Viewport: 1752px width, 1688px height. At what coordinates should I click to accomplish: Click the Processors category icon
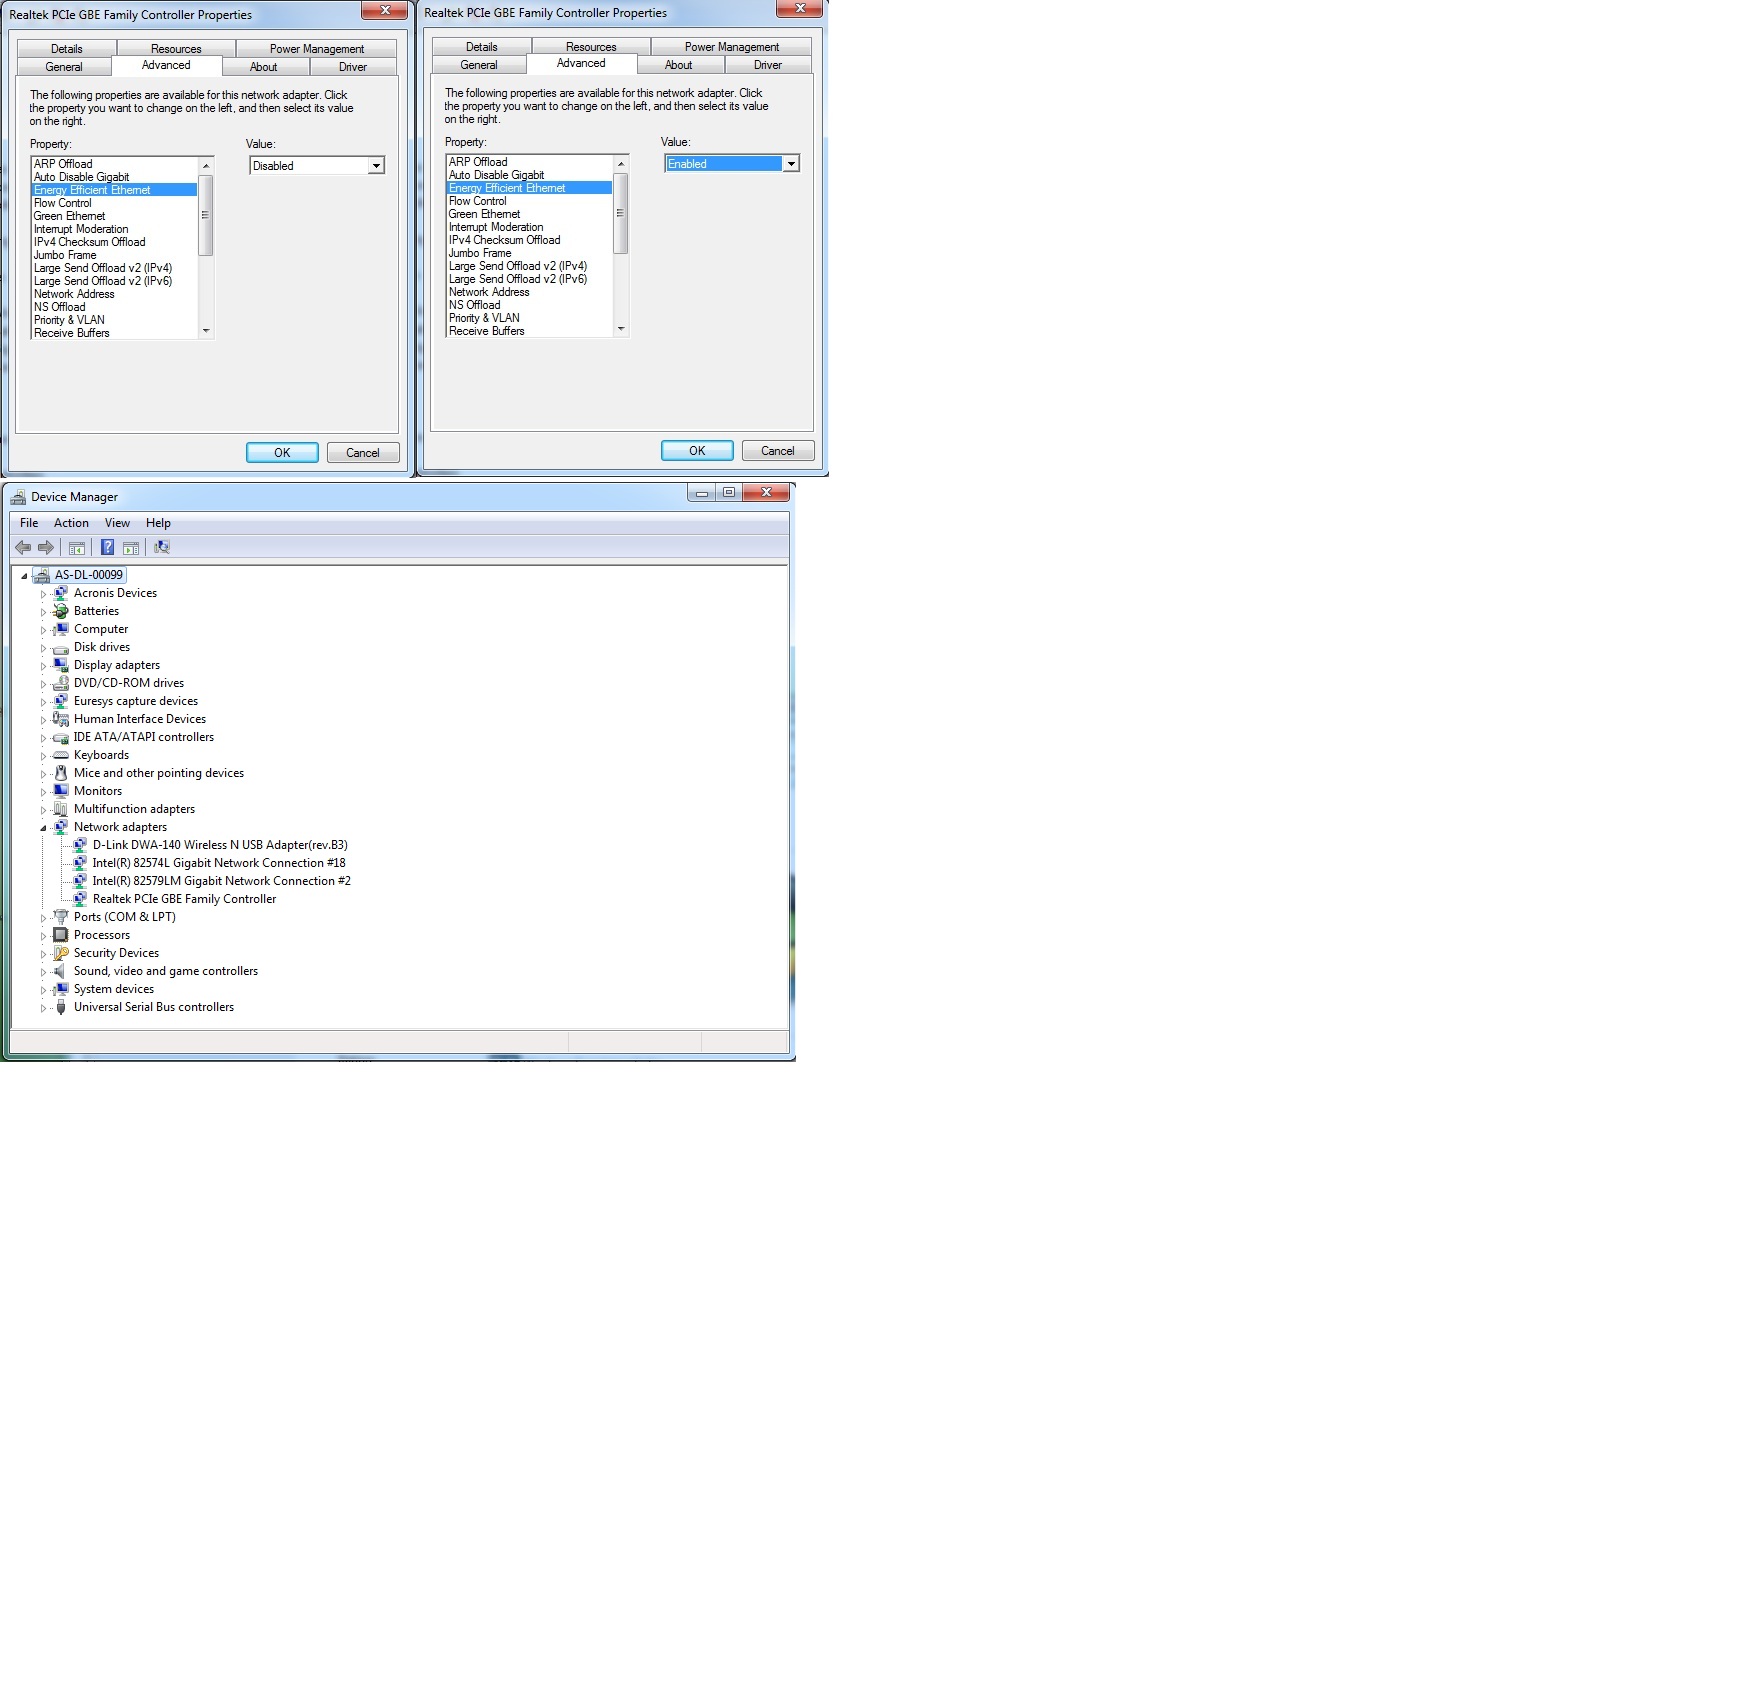[61, 935]
